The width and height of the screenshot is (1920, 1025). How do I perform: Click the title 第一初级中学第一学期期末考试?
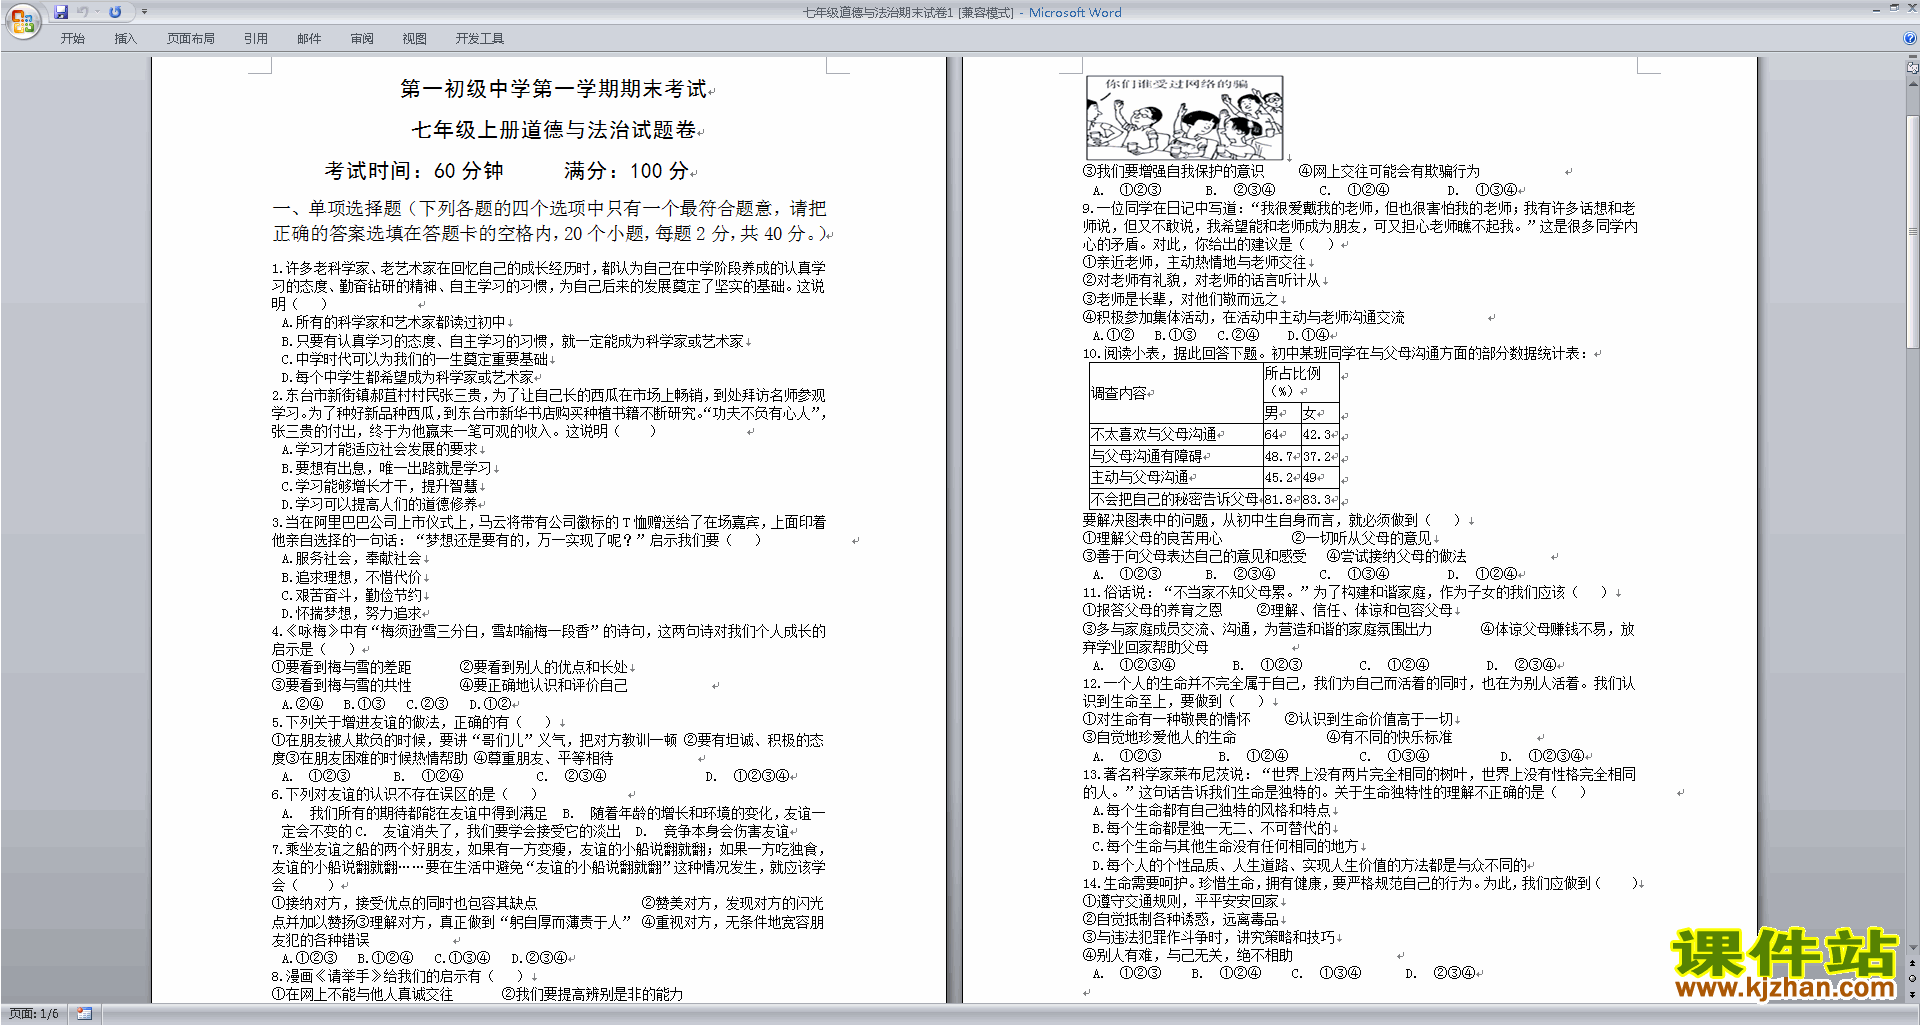pos(554,89)
